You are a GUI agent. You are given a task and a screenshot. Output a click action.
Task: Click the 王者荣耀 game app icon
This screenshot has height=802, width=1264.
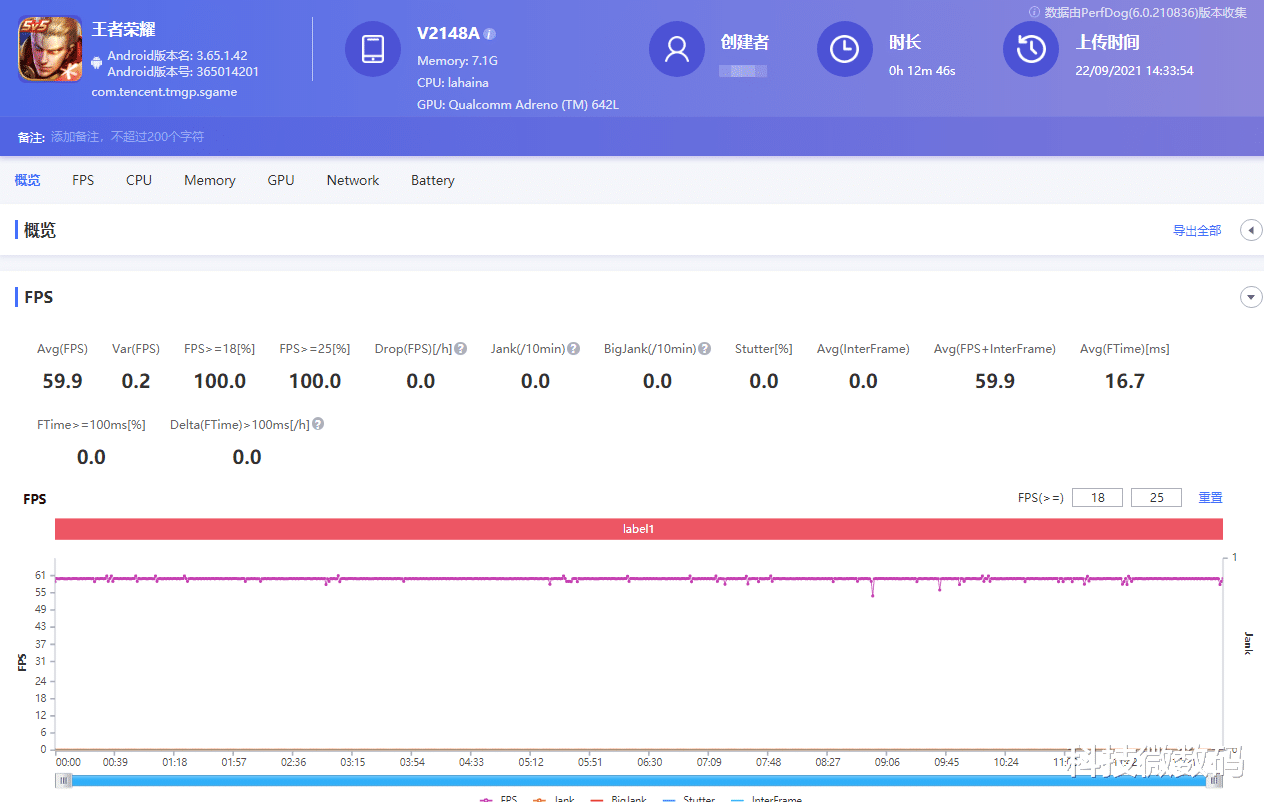(50, 48)
